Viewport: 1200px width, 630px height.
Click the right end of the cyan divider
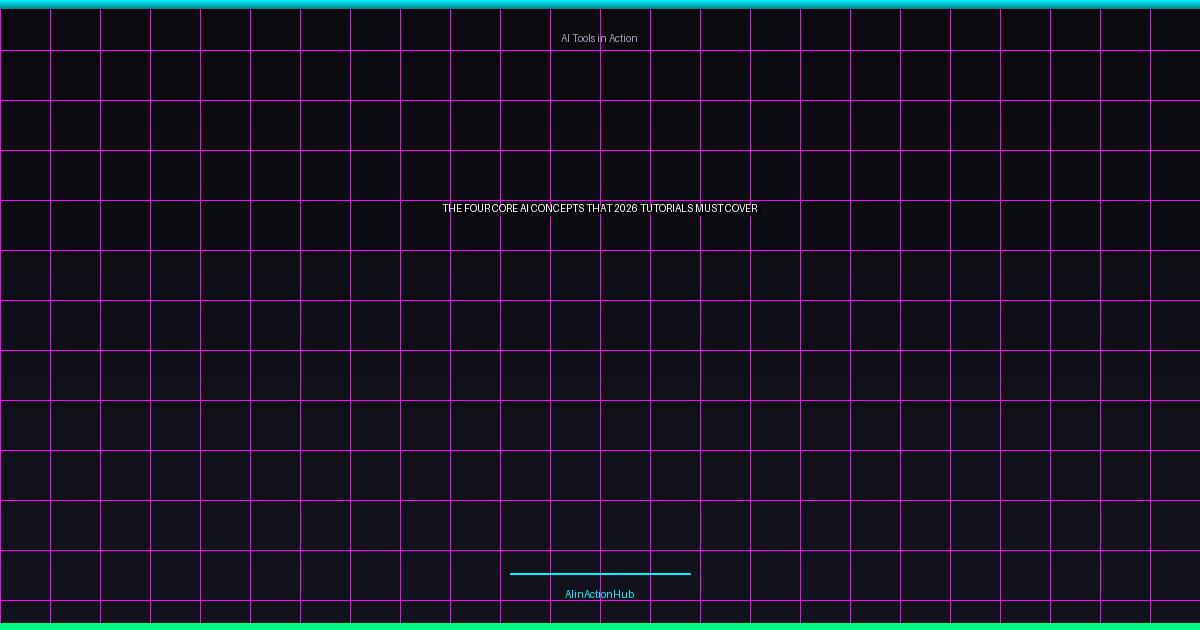click(x=688, y=574)
